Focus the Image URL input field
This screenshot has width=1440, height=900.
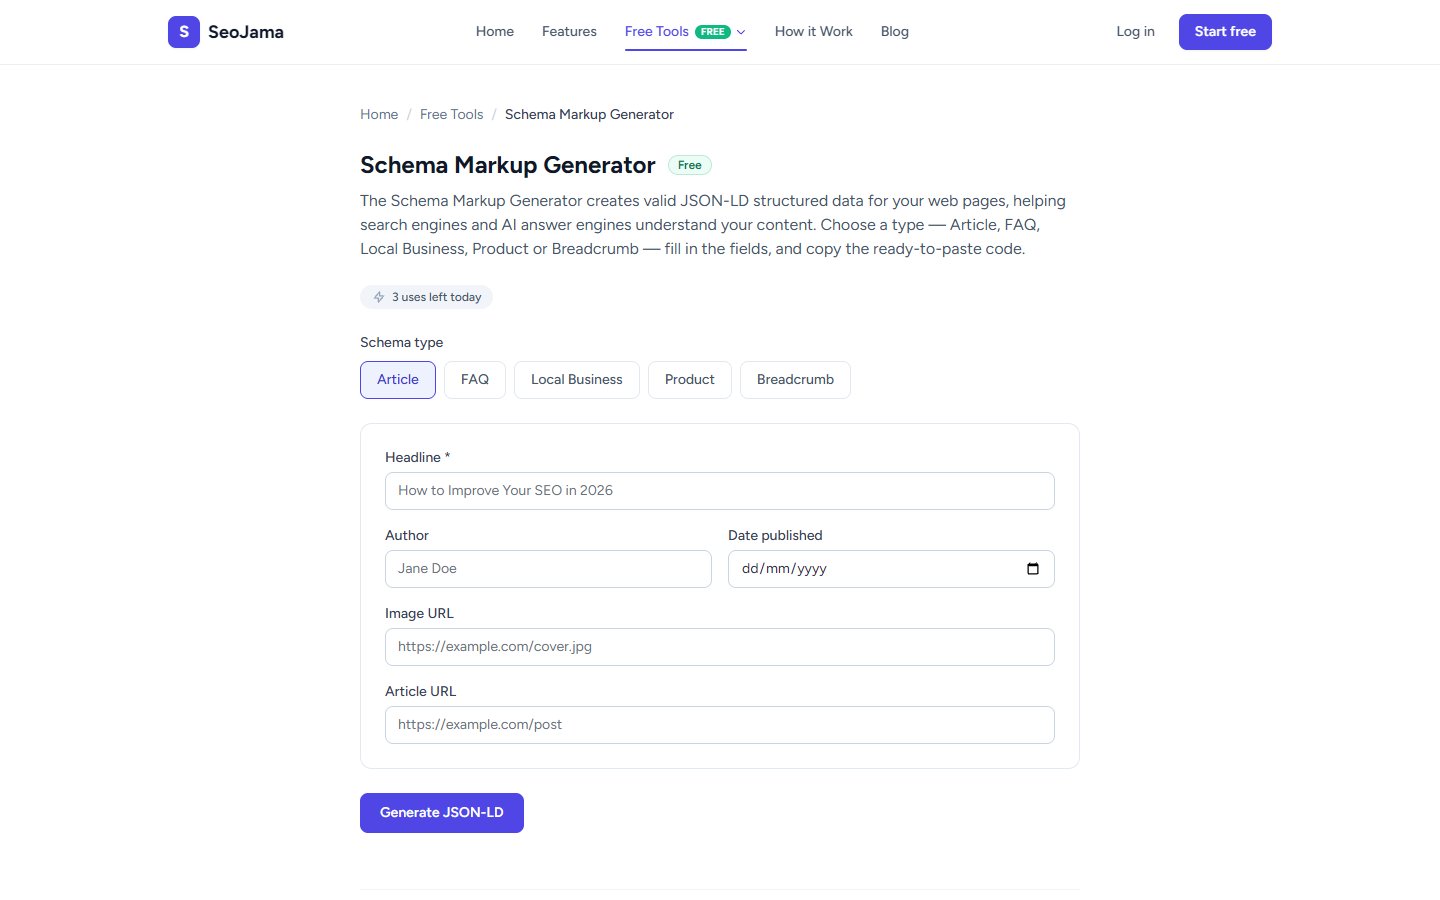pos(720,647)
